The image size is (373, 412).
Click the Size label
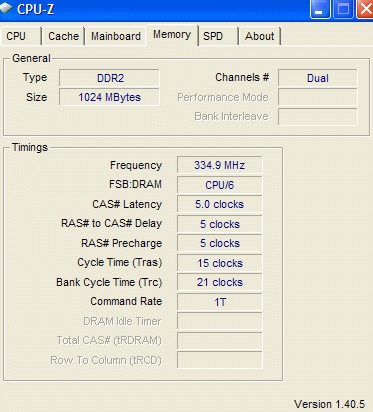click(37, 97)
